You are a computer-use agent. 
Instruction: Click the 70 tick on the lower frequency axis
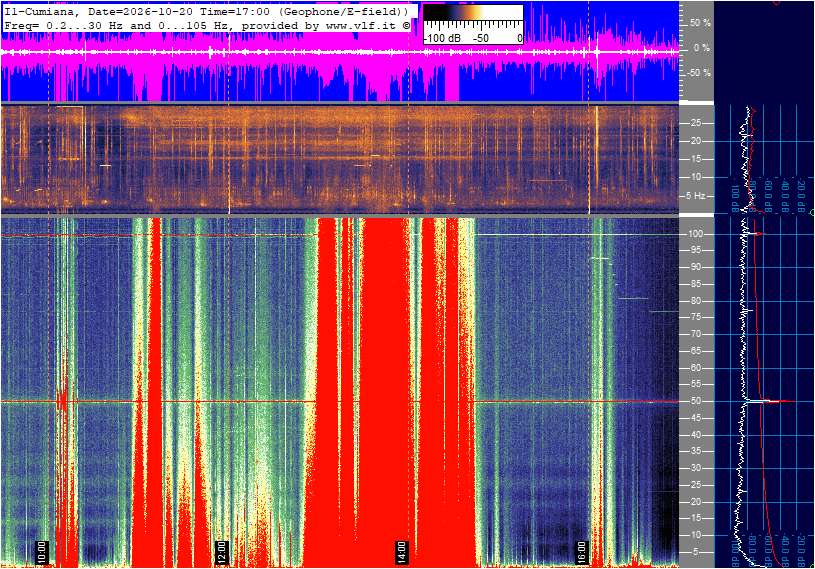coord(695,334)
